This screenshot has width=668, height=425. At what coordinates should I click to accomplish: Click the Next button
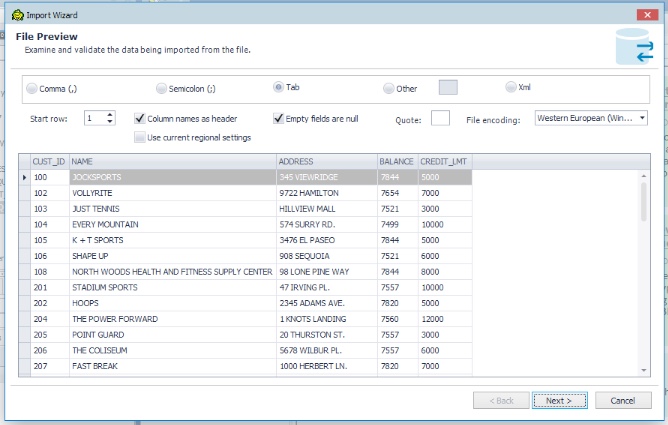tap(559, 400)
